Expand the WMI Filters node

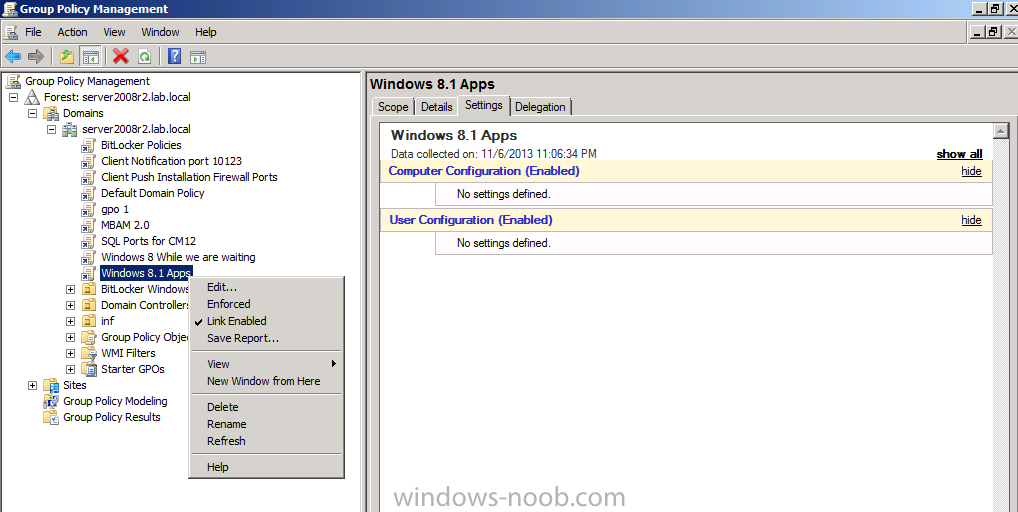[71, 353]
